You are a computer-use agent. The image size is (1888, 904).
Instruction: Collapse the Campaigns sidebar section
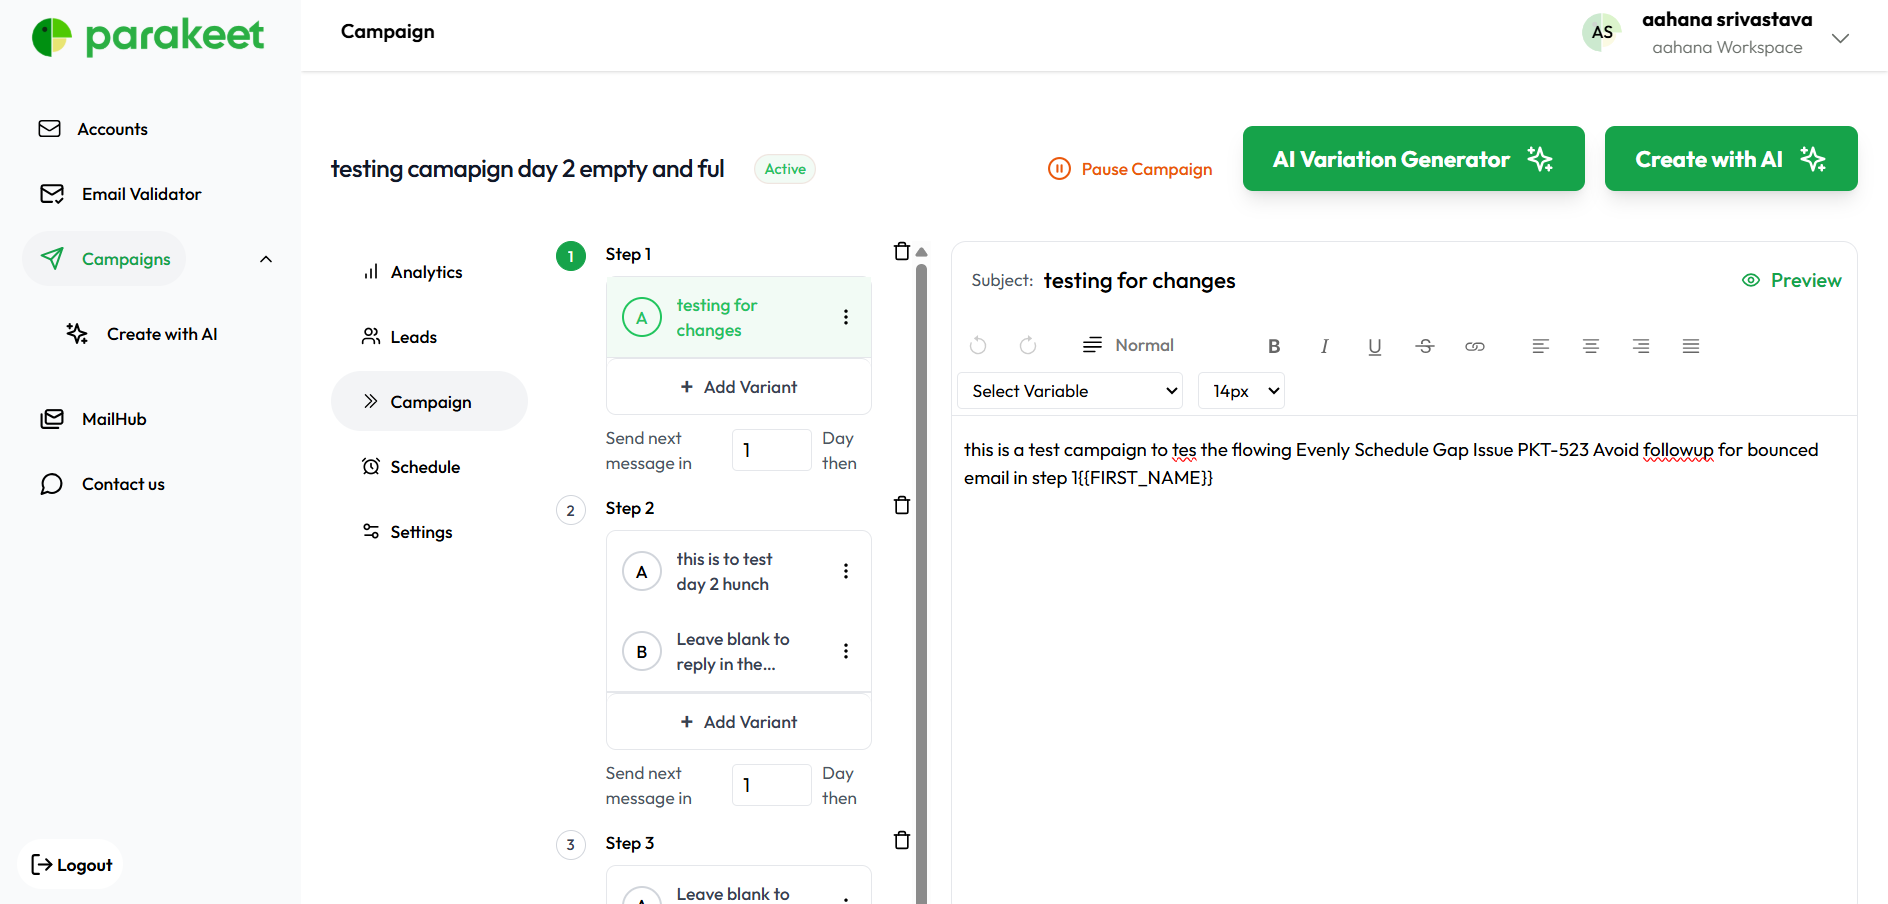point(266,259)
